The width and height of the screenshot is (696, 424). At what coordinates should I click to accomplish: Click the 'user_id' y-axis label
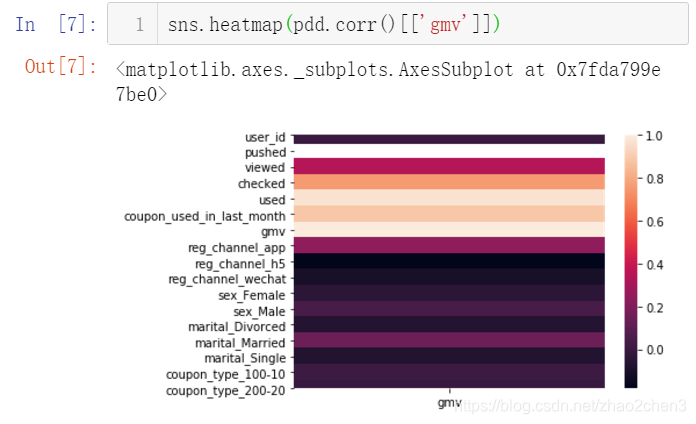[265, 137]
